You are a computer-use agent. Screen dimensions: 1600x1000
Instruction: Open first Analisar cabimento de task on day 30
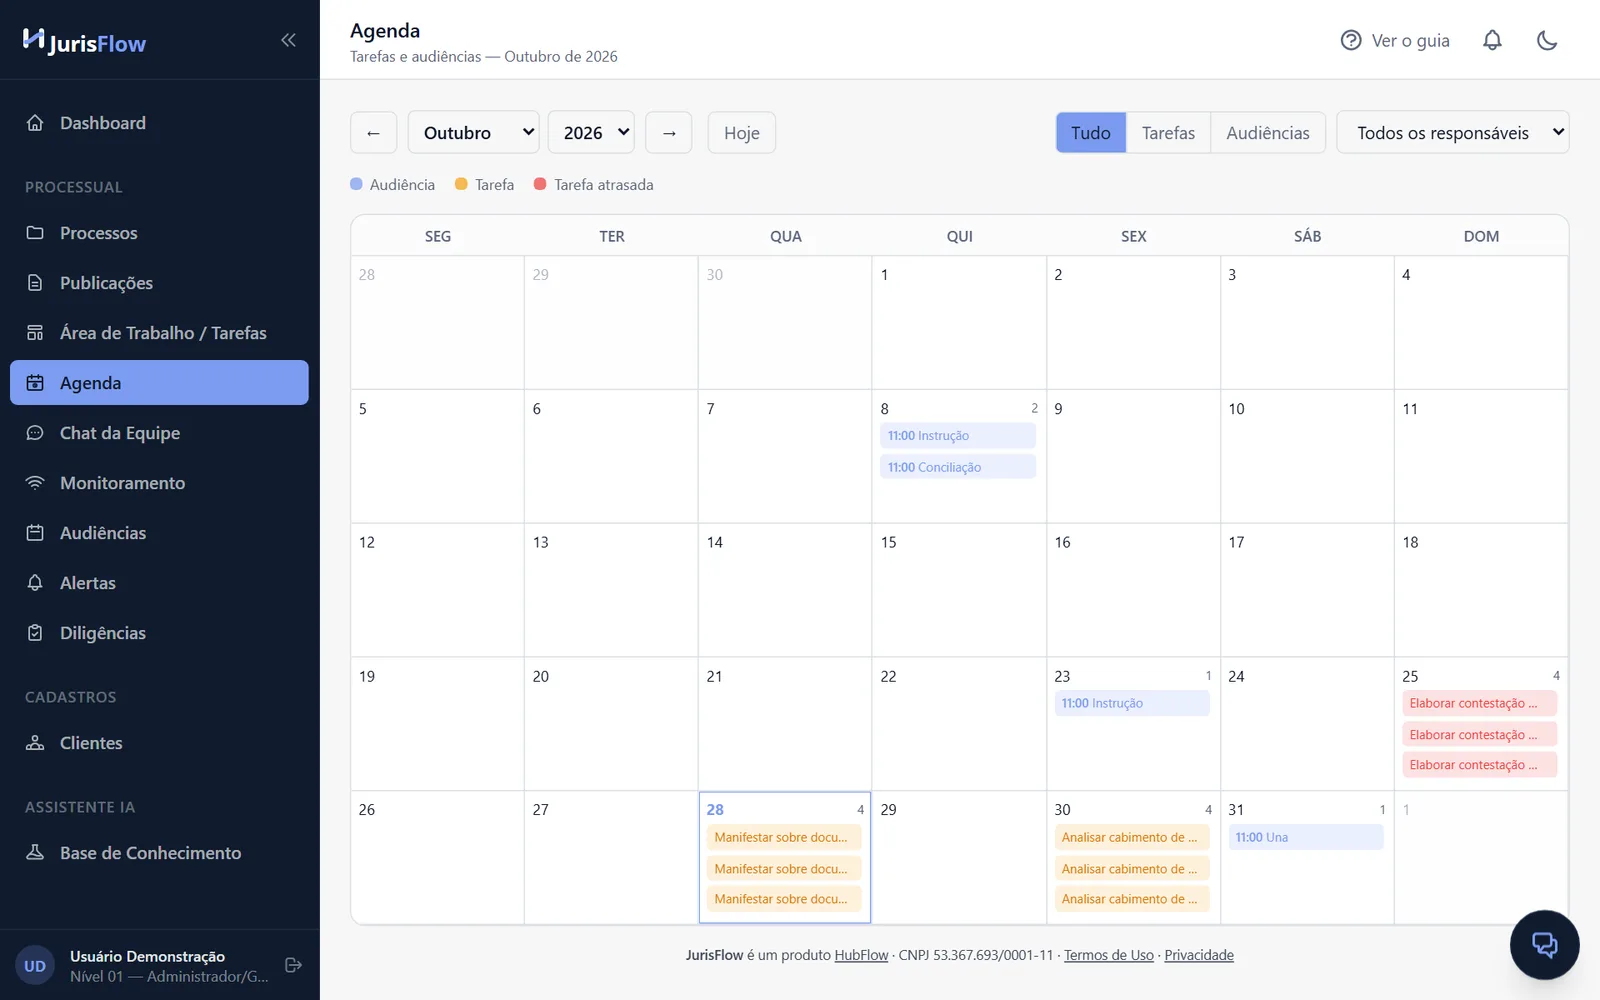tap(1132, 837)
